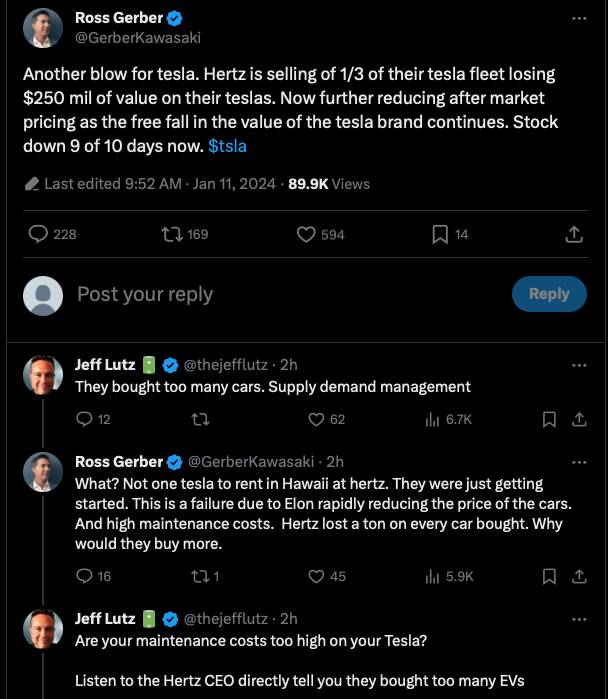Open reply thread with 16 comments
608x699 pixels.
(x=93, y=576)
